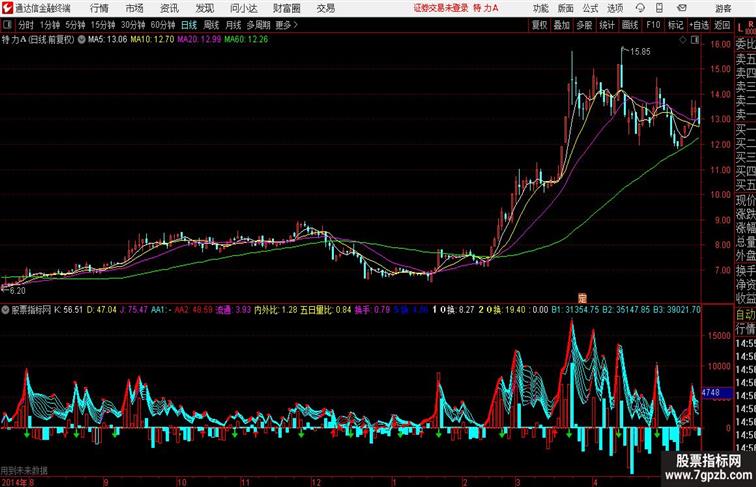This screenshot has height=487, width=756.
Task: Open the 行情 menu
Action: click(x=99, y=8)
